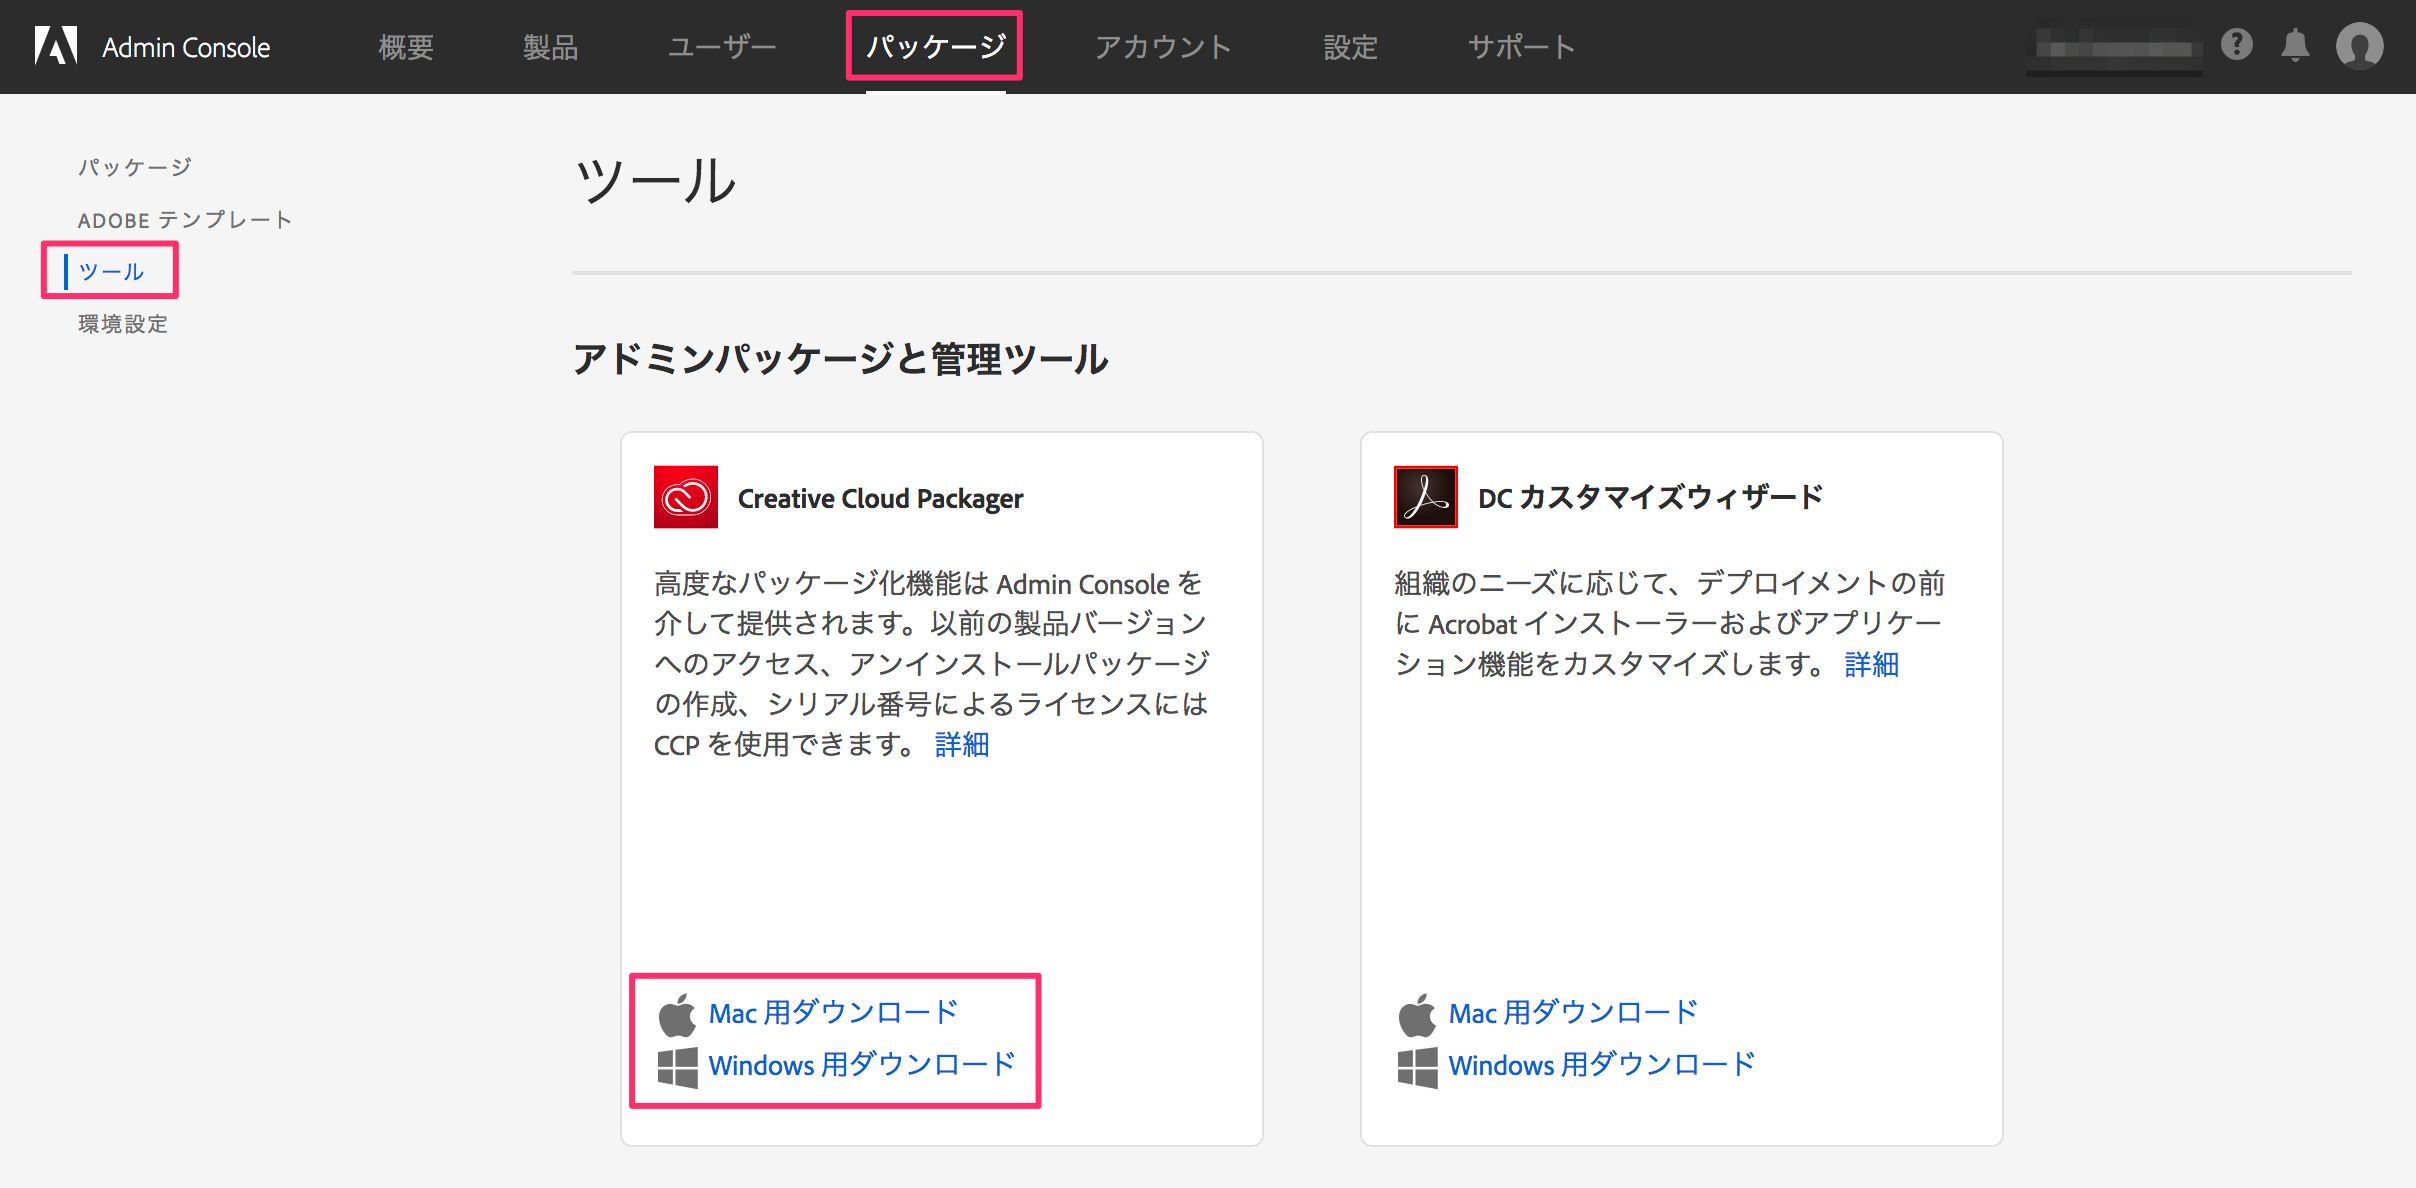Select パッケージ in the left sidebar

[135, 167]
